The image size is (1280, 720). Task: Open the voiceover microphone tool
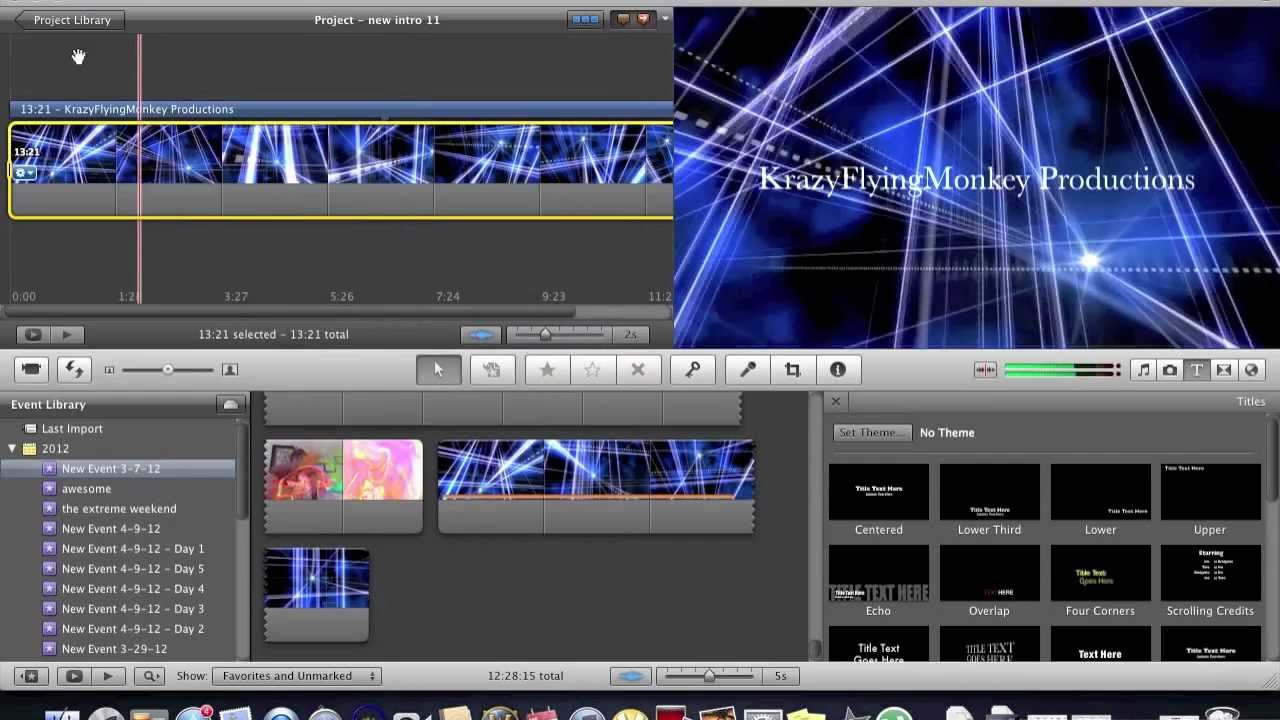pos(747,370)
